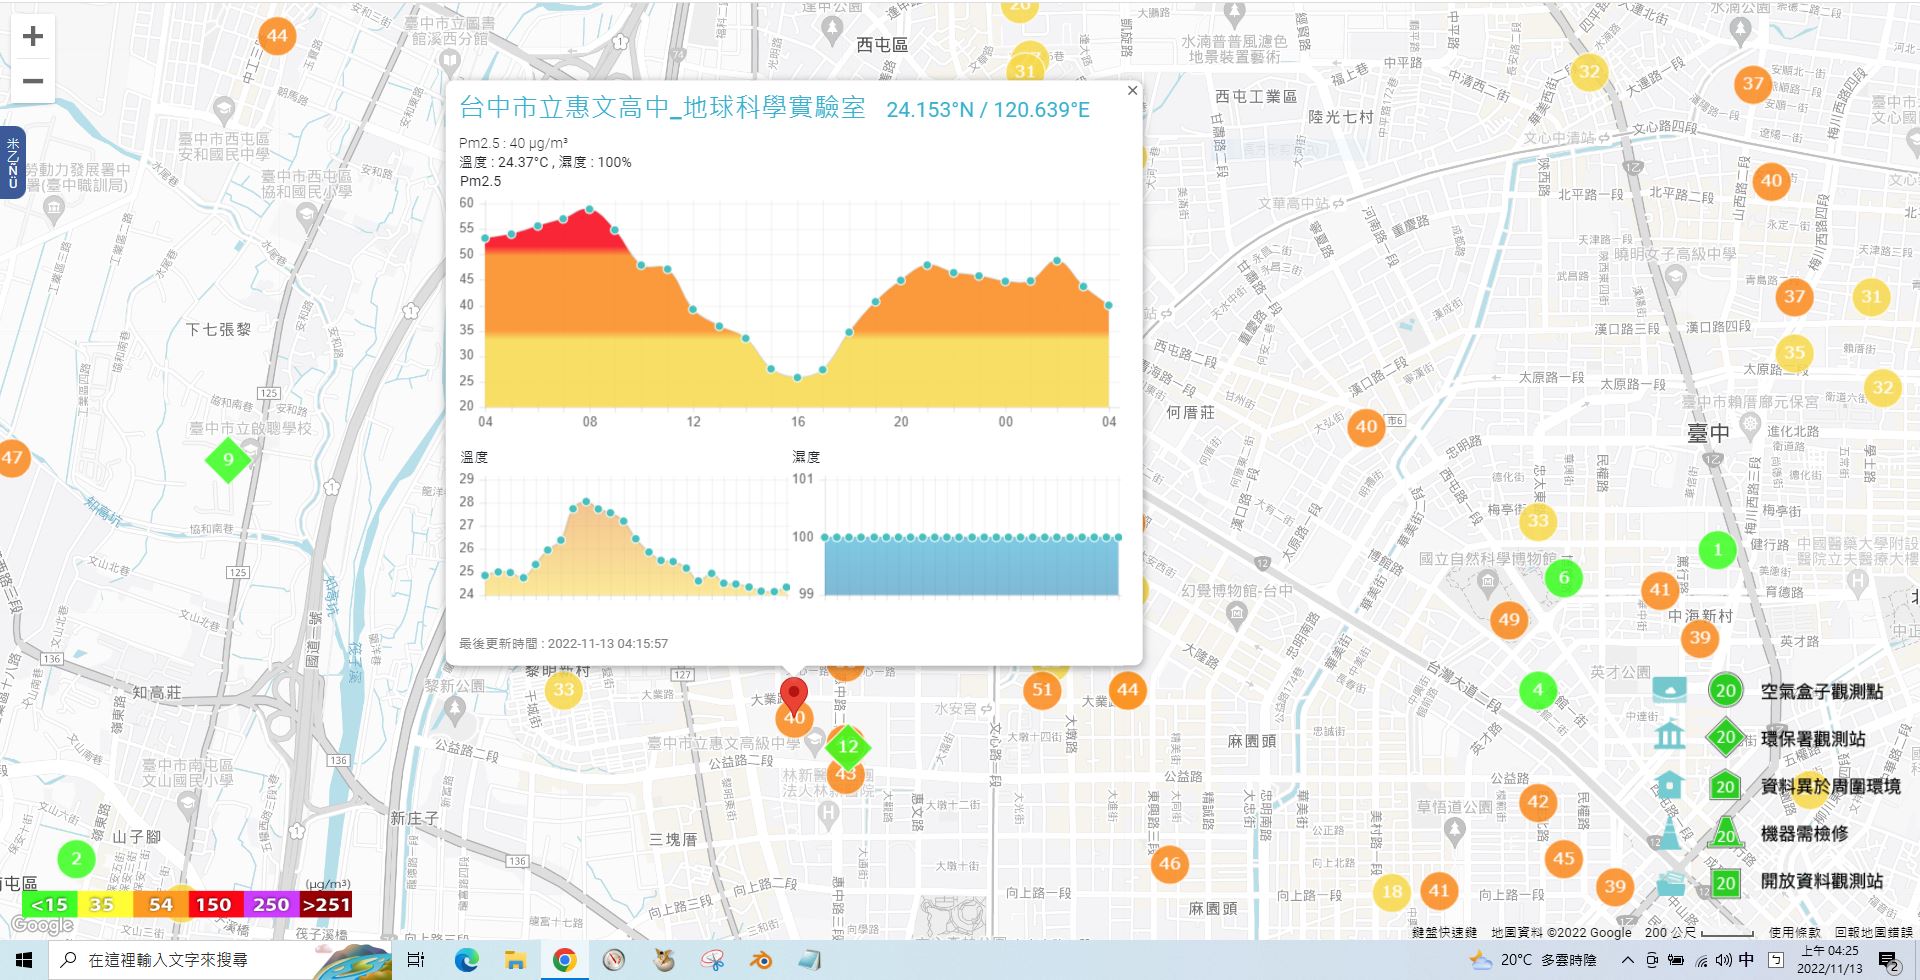
Task: Open File Explorer from the taskbar
Action: click(515, 960)
